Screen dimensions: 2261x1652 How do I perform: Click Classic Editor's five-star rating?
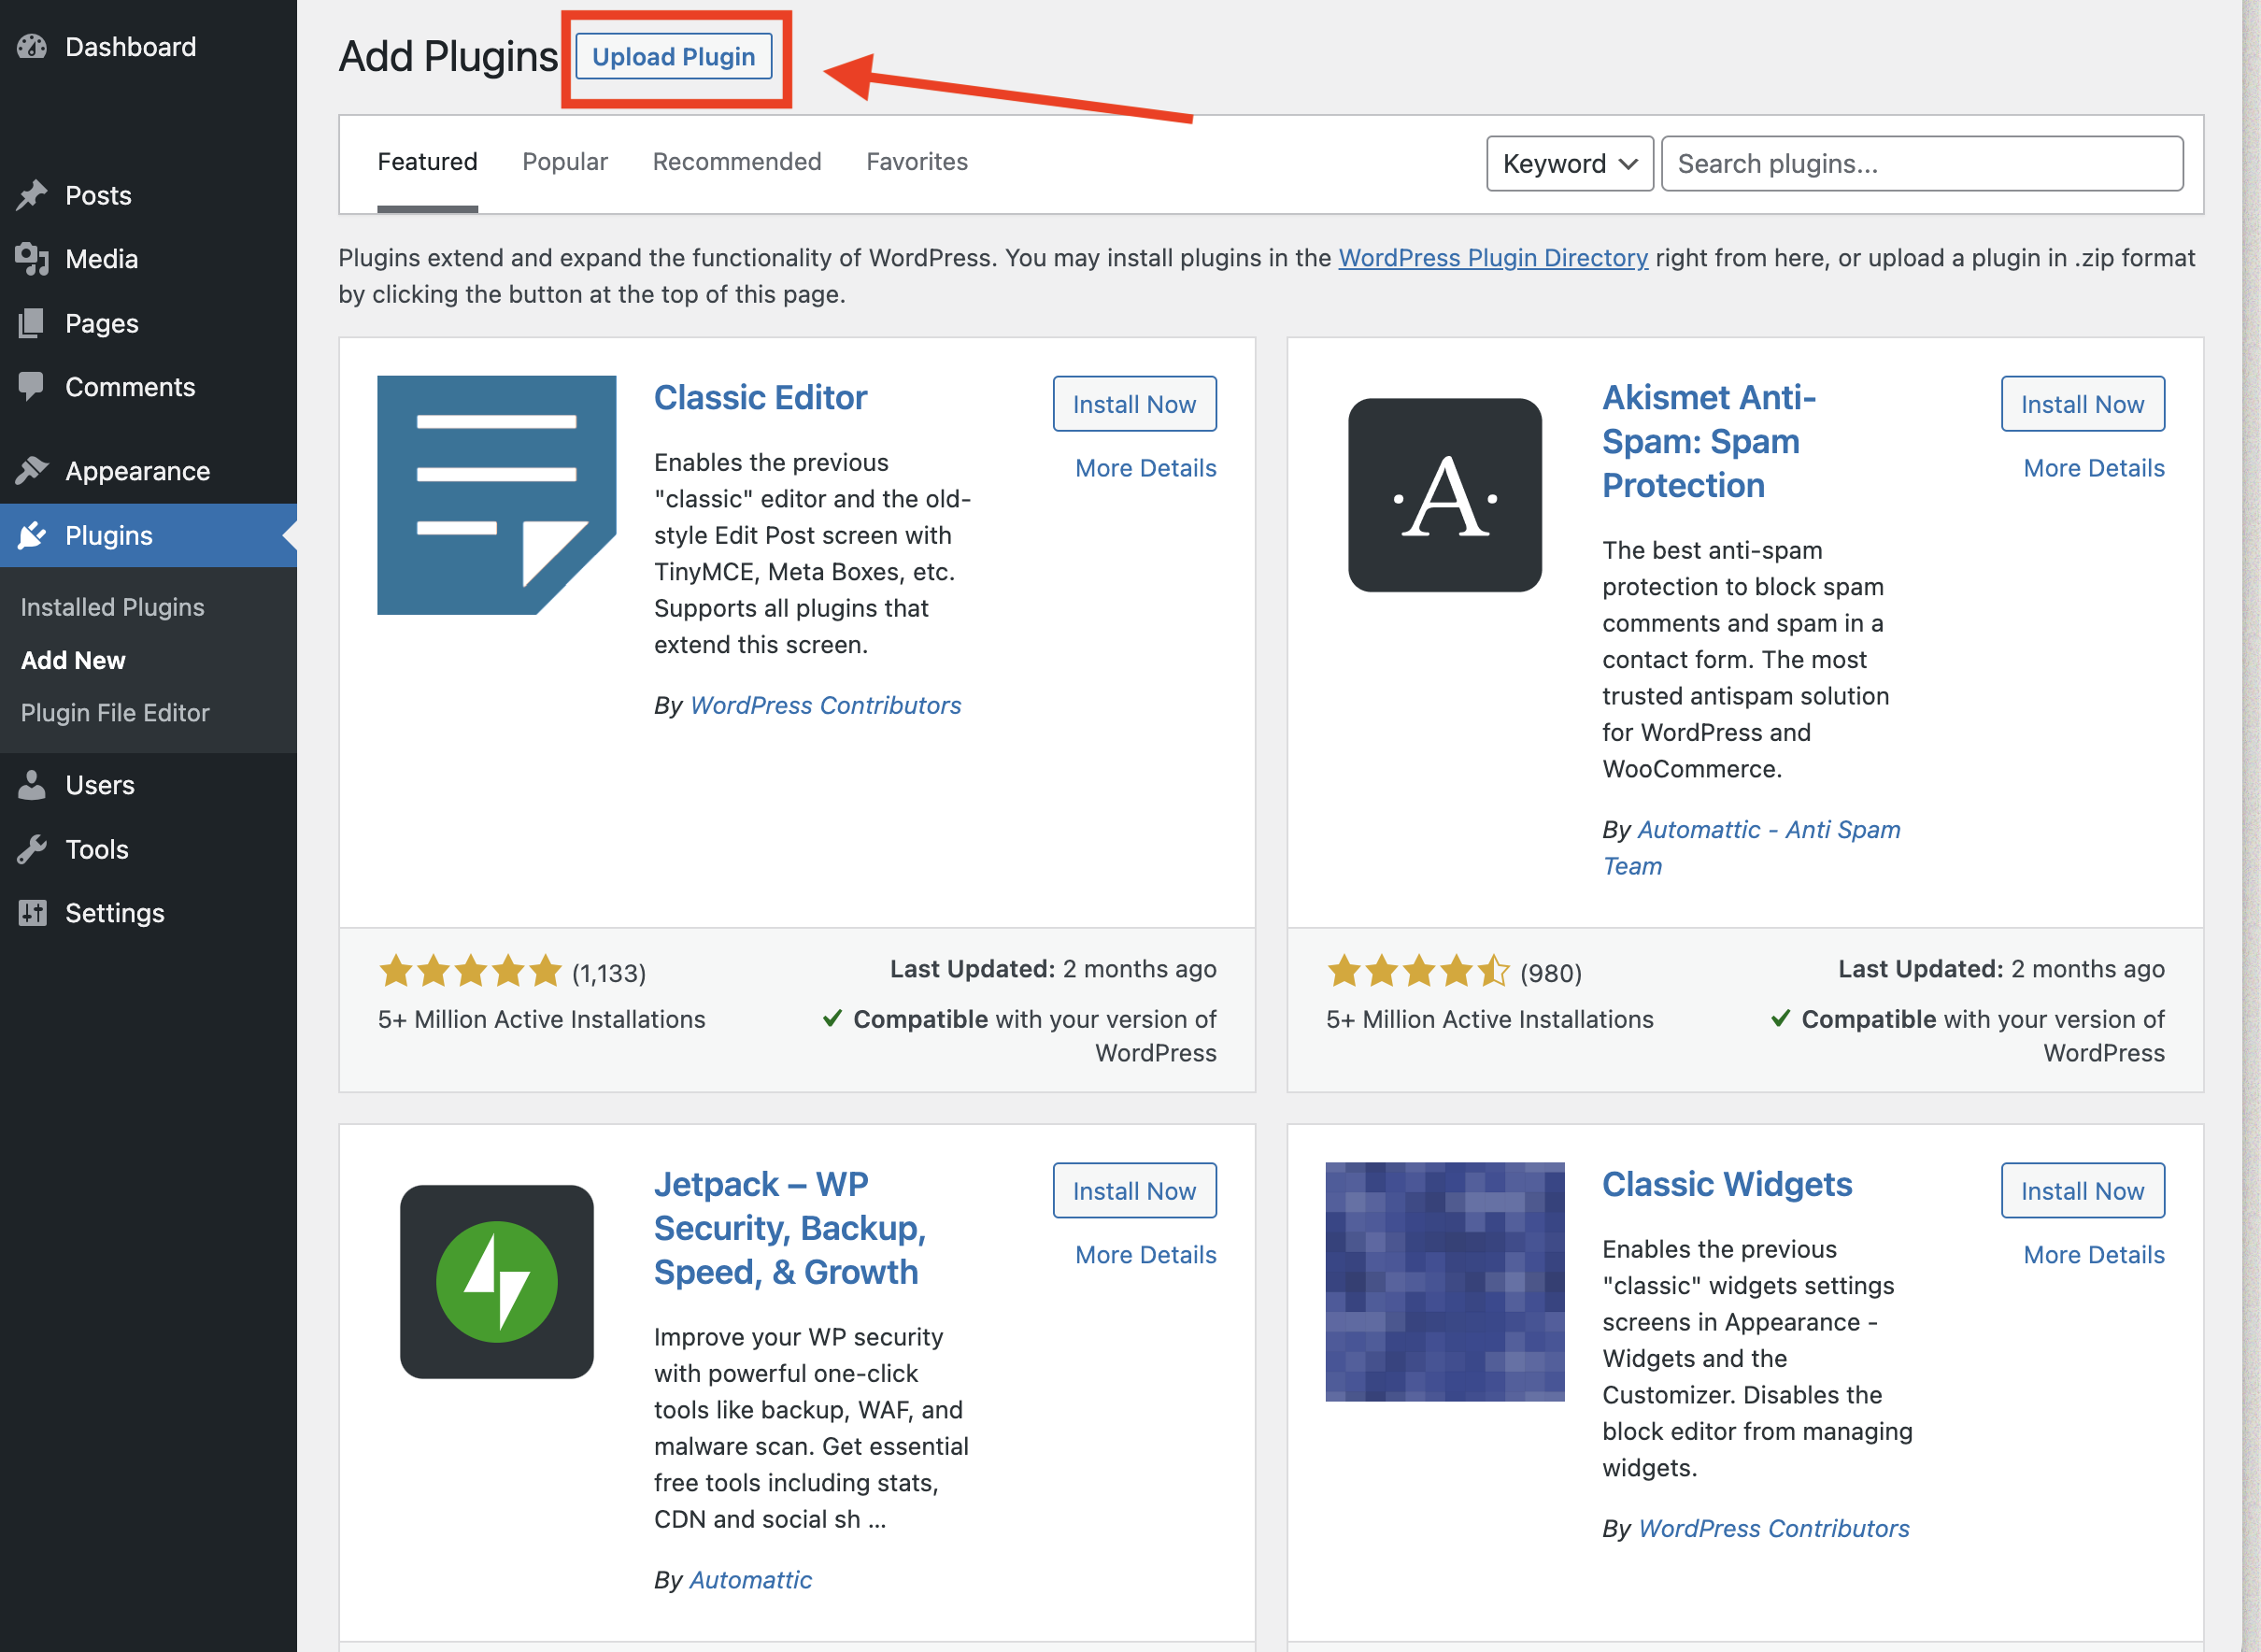tap(470, 970)
